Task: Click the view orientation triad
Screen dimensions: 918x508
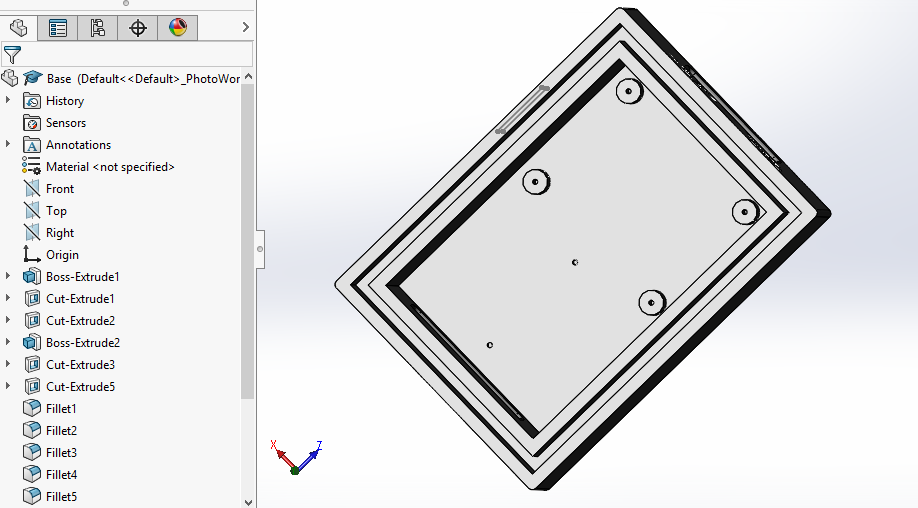Action: point(297,458)
